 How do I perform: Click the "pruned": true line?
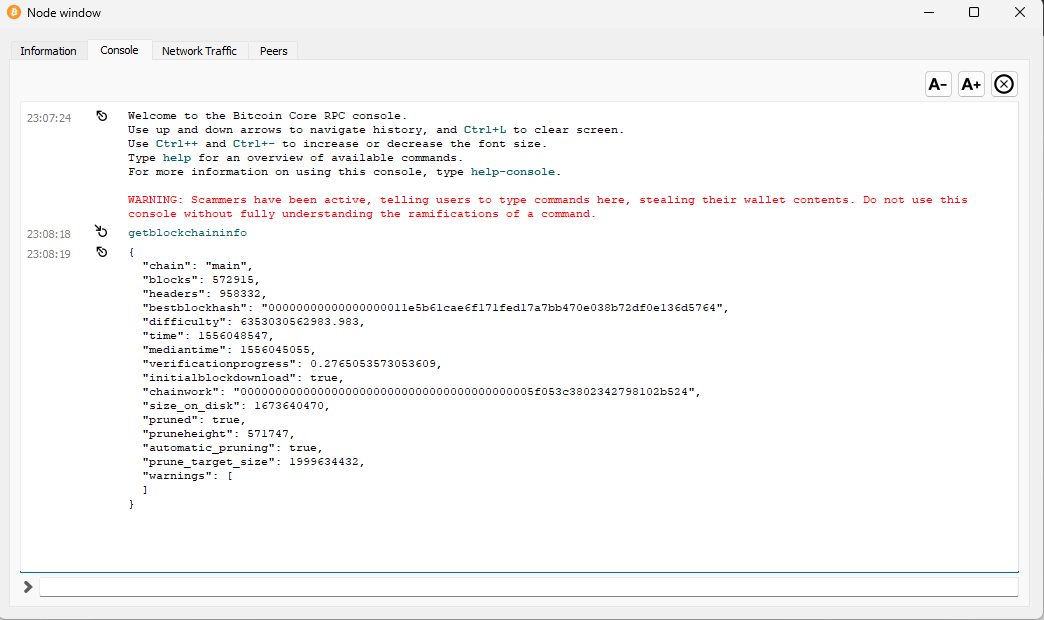194,420
